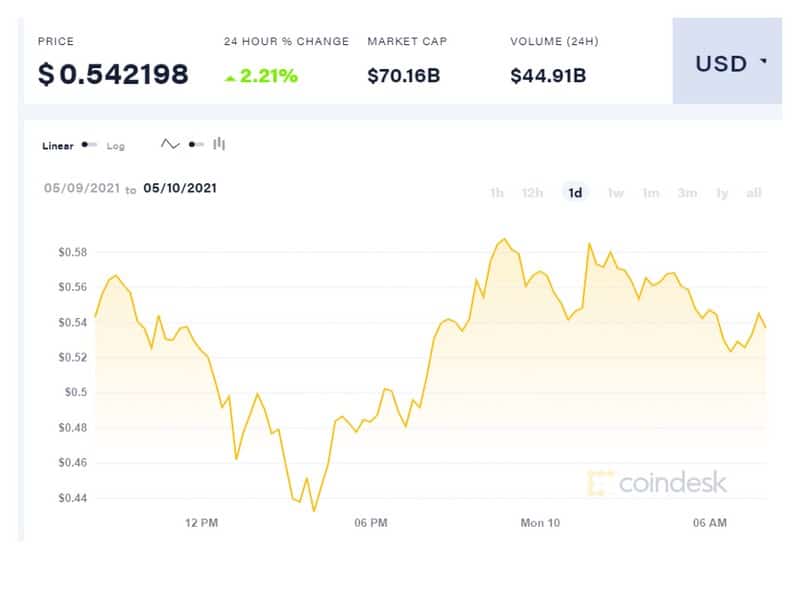Toggle the Linear/Log scale switch
This screenshot has height=594, width=800.
click(x=89, y=145)
